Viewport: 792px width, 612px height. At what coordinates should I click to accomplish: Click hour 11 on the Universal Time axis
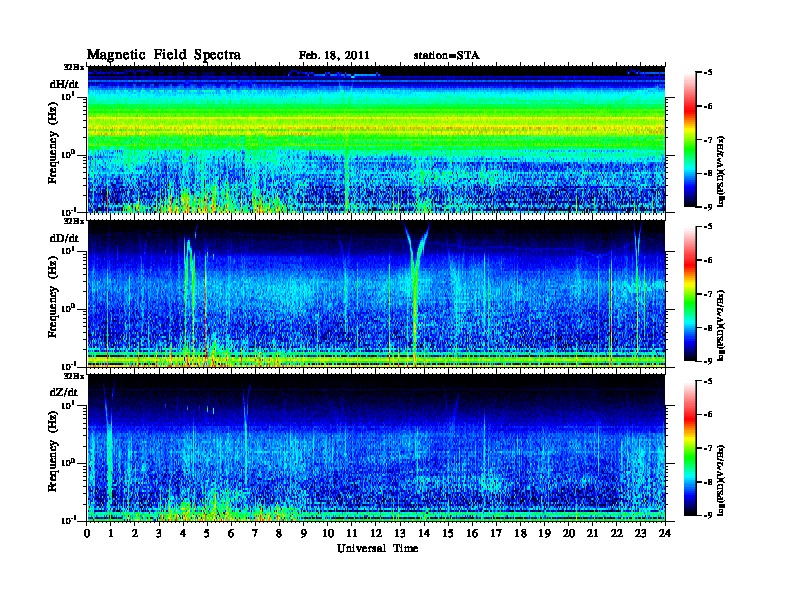pyautogui.click(x=352, y=534)
